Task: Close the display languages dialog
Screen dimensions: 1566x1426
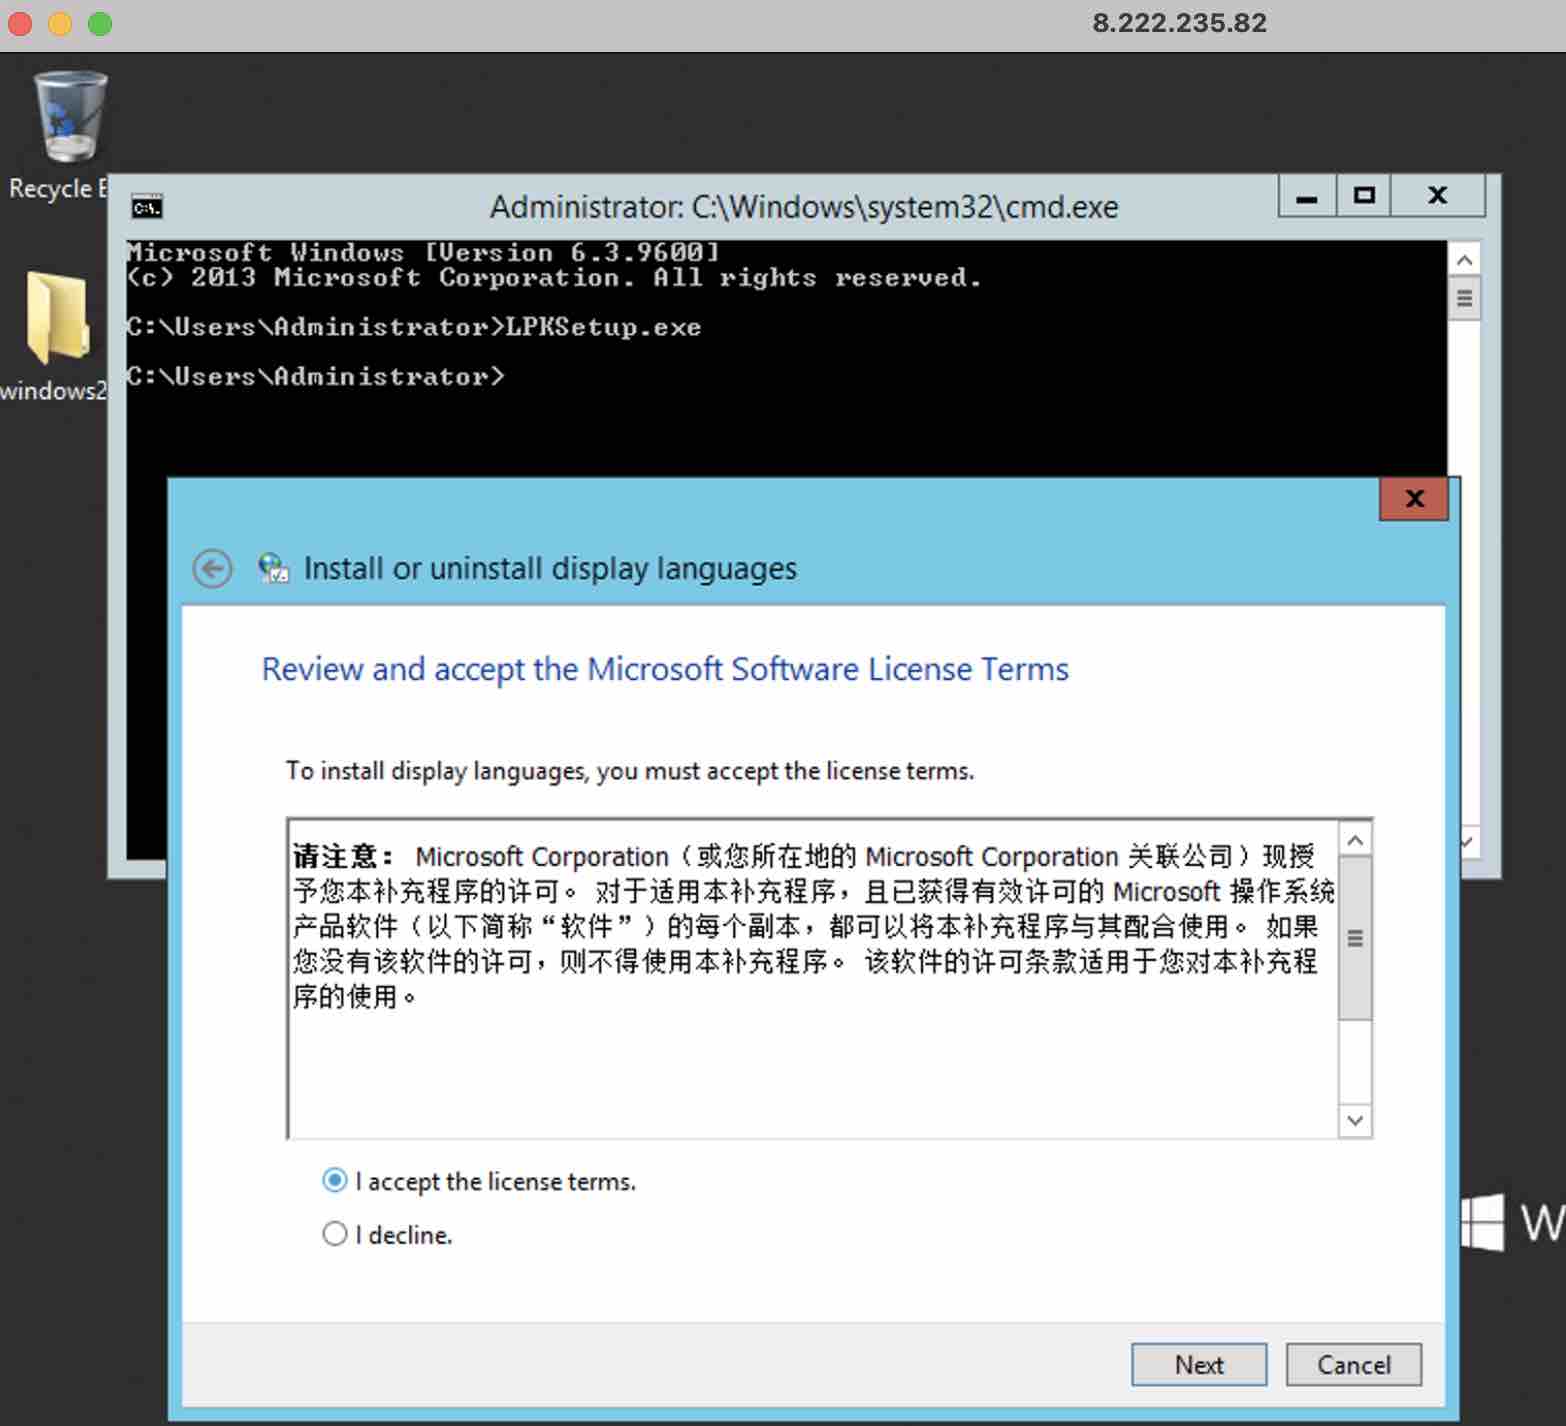Action: pos(1414,499)
